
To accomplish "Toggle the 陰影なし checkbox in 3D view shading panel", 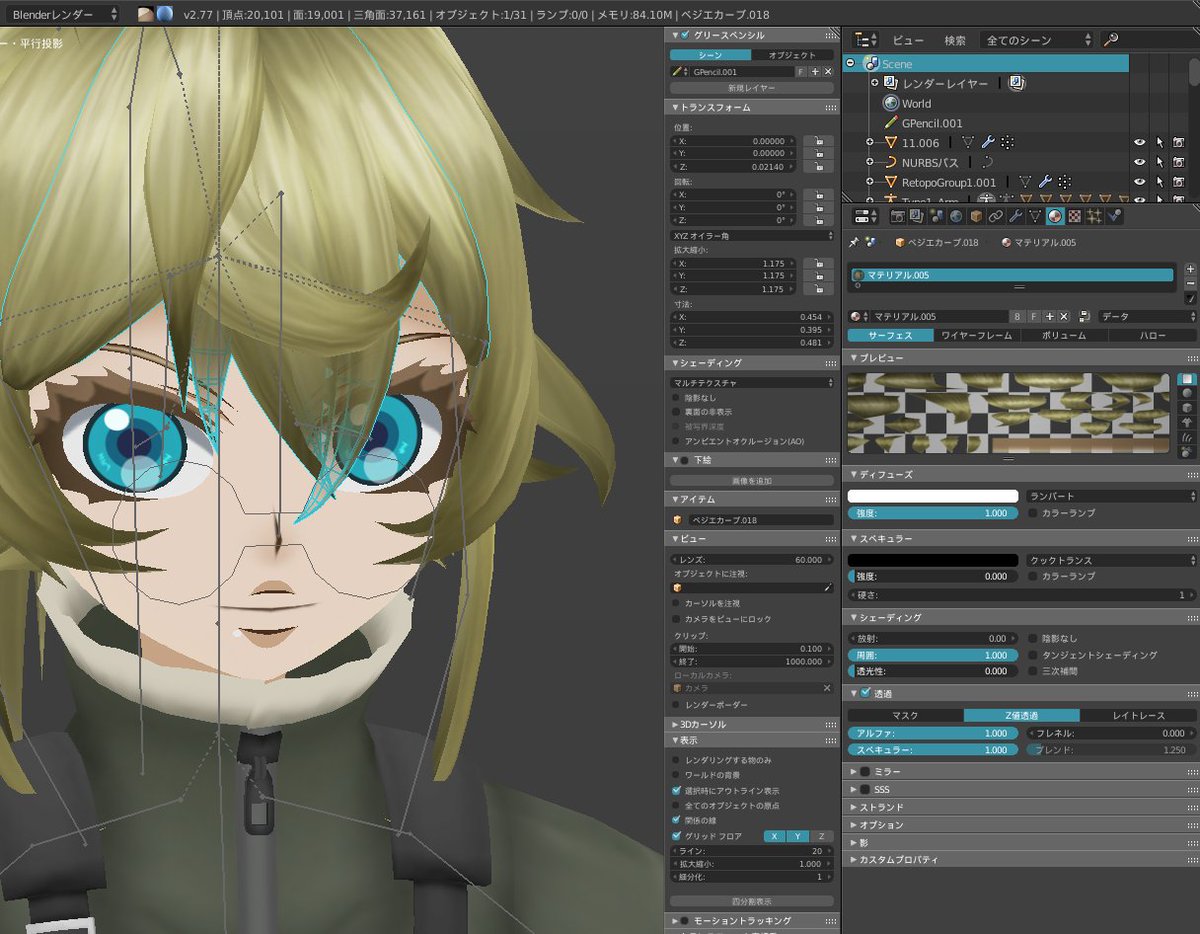I will point(676,397).
